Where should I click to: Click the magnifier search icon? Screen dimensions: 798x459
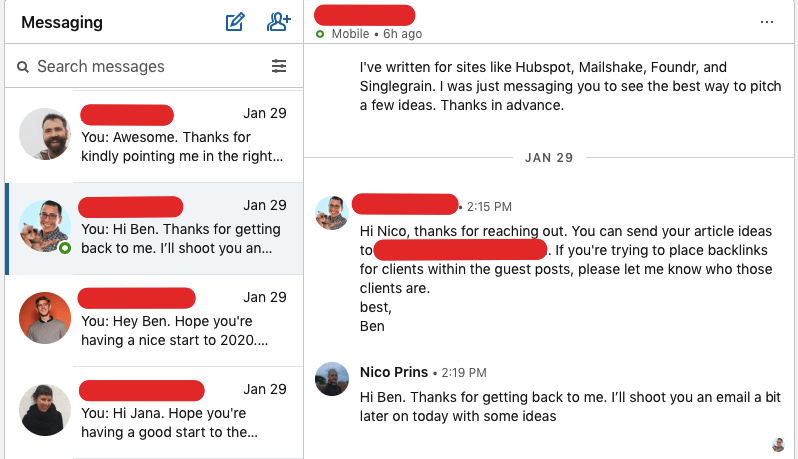[23, 67]
